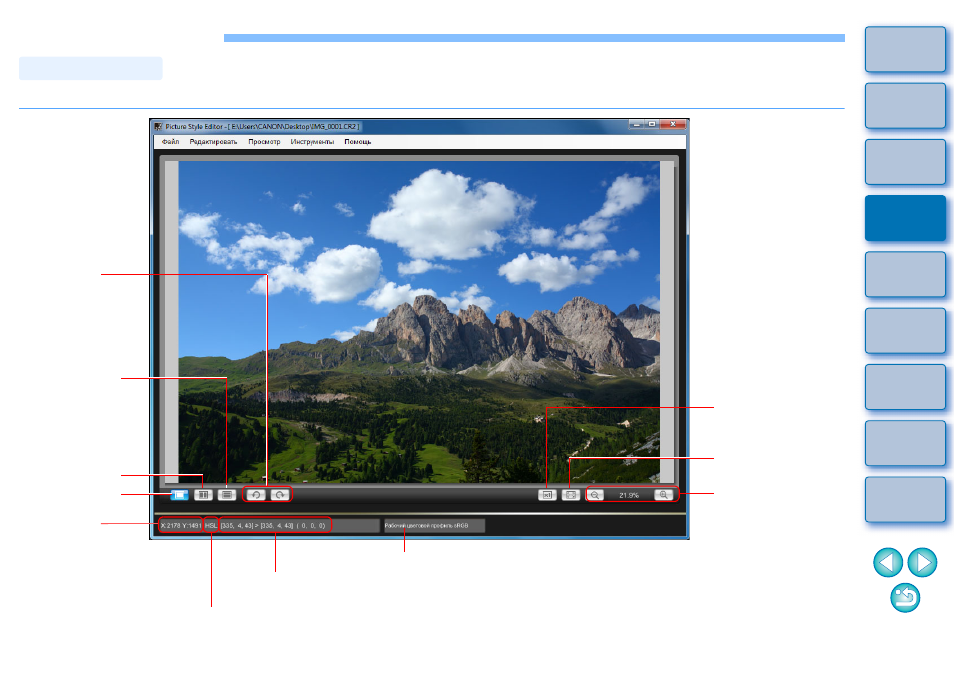Open the Просмотр menu
This screenshot has width=954, height=674.
coord(264,142)
